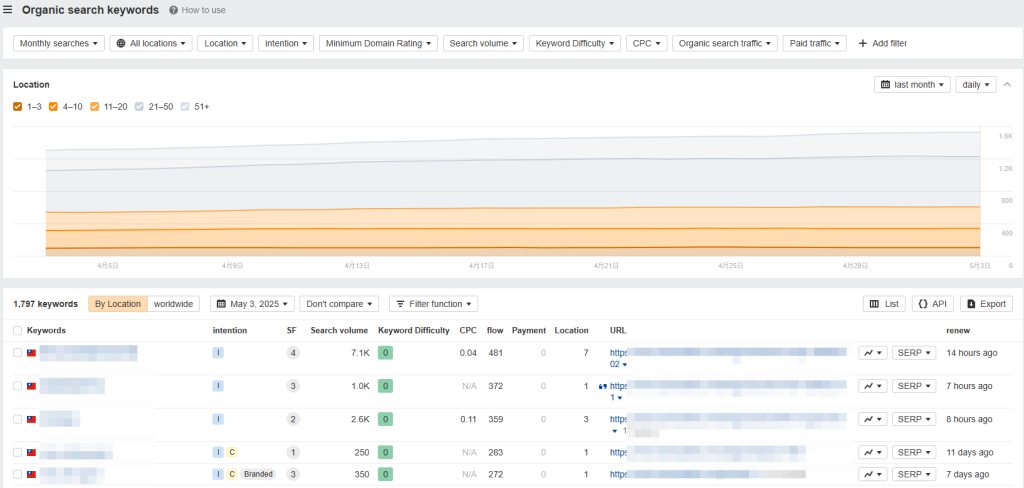The height and width of the screenshot is (488, 1024).
Task: Click the green difficulty 0 in 250 row
Action: click(385, 452)
